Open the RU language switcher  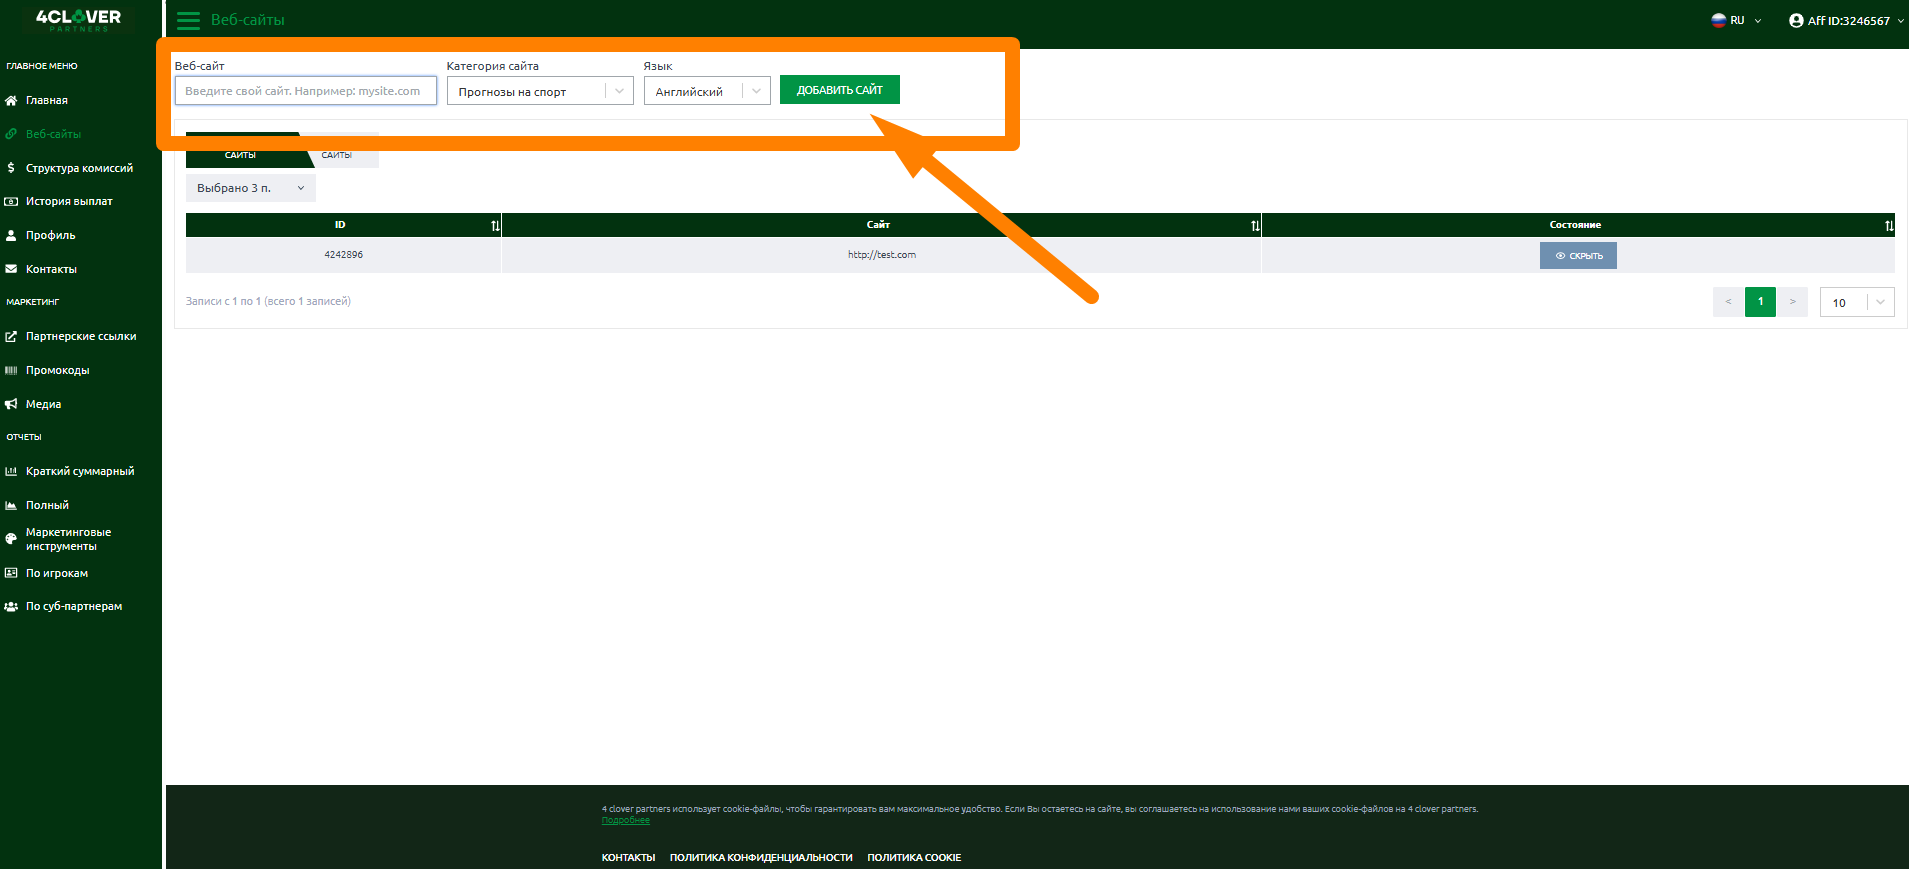(x=1737, y=20)
